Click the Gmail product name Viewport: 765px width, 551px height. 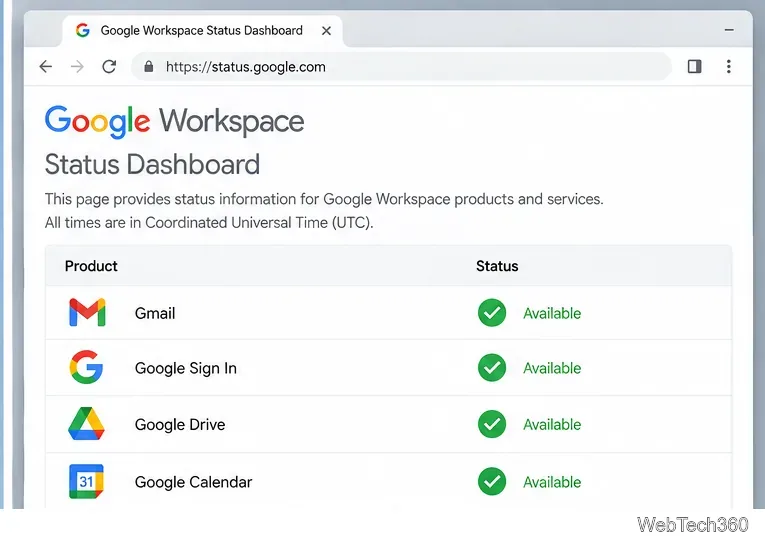(155, 313)
